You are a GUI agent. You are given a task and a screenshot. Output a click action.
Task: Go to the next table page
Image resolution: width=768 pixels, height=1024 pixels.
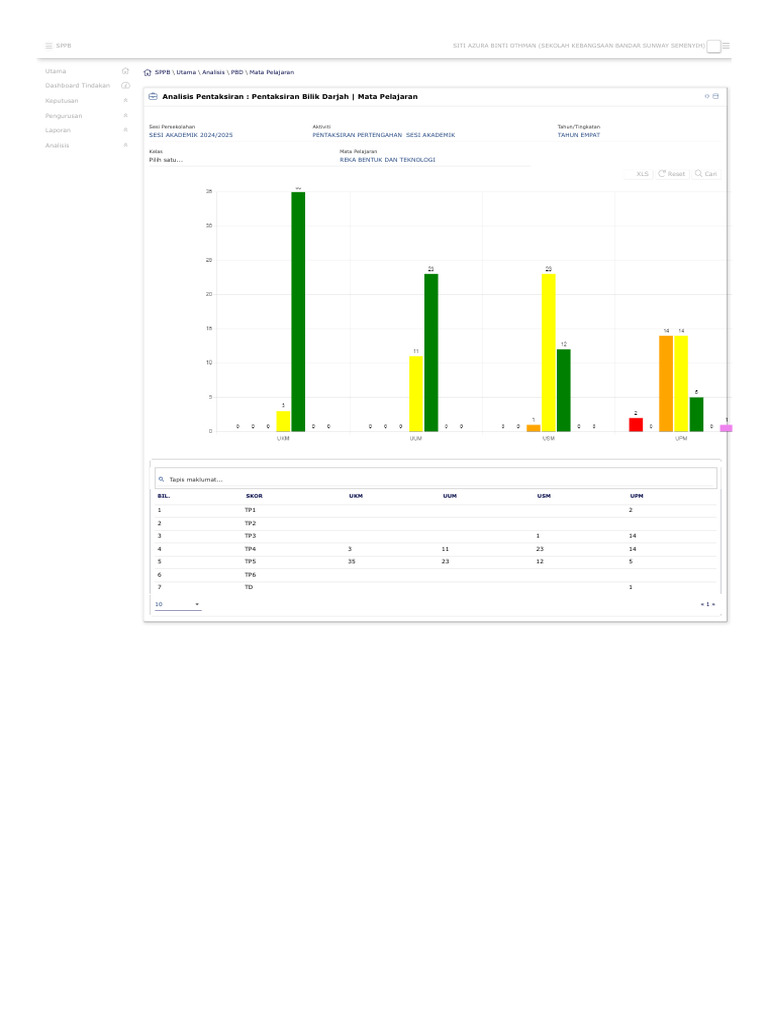714,604
